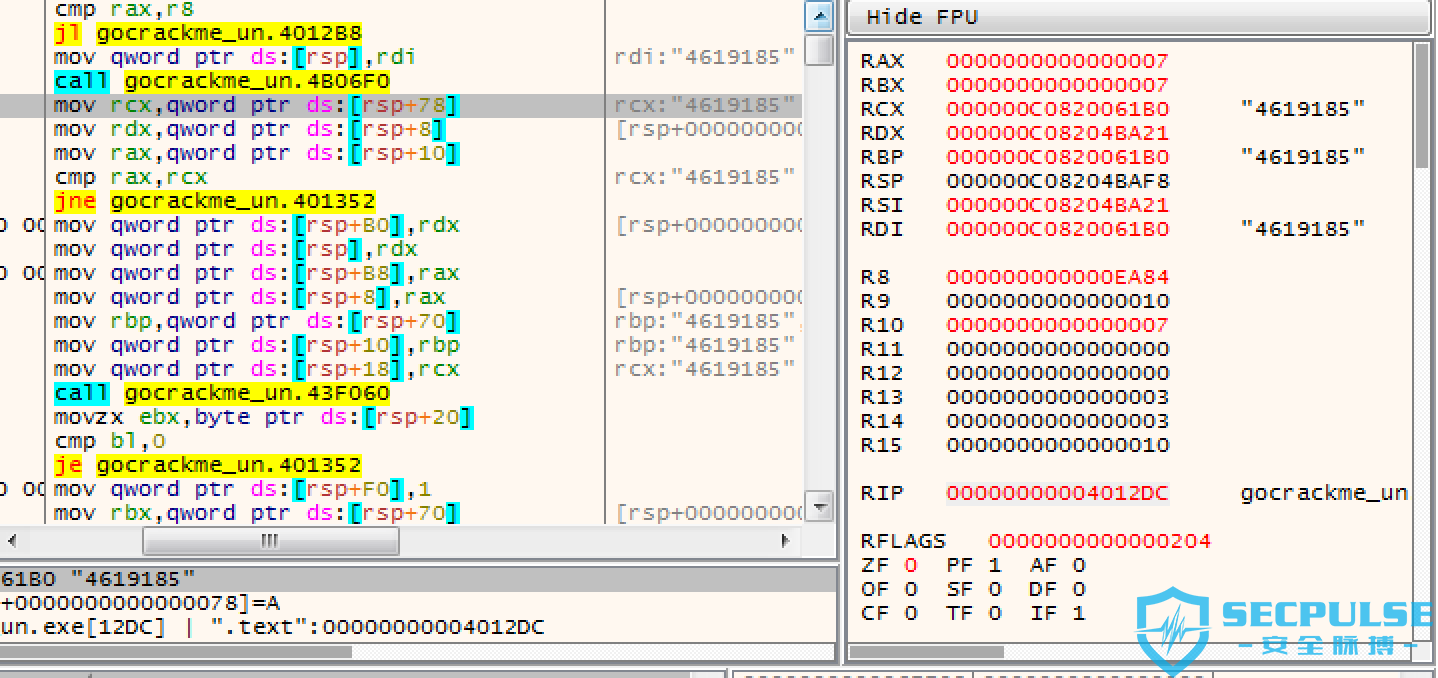Select instruction mov qword ptr ds:[rsp+B0],rdx
This screenshot has height=678, width=1438.
pyautogui.click(x=256, y=225)
